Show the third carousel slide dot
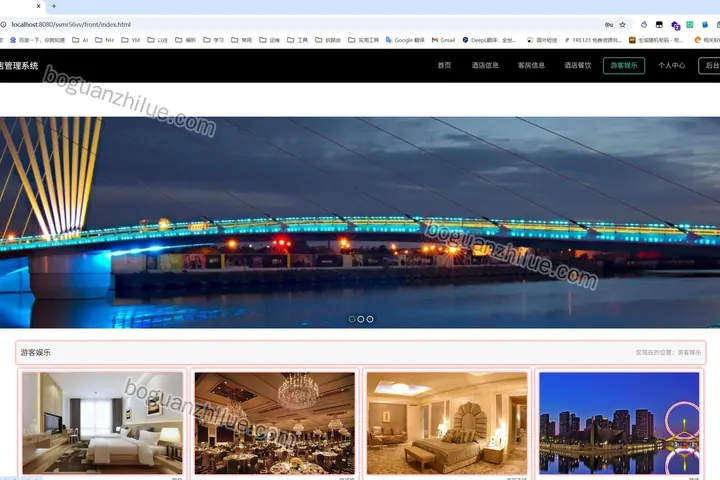The width and height of the screenshot is (720, 480). pyautogui.click(x=370, y=319)
